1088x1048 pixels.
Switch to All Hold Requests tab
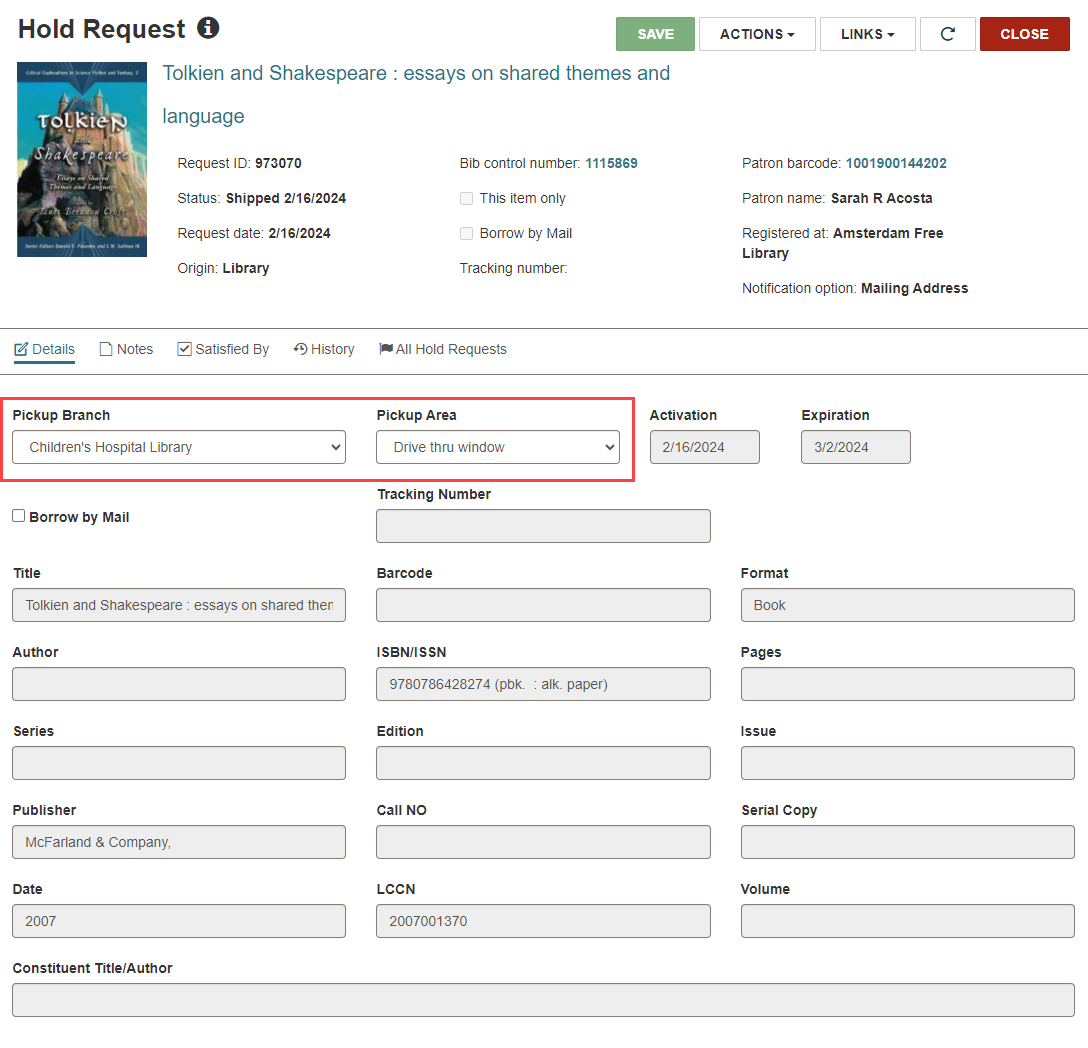pos(443,349)
